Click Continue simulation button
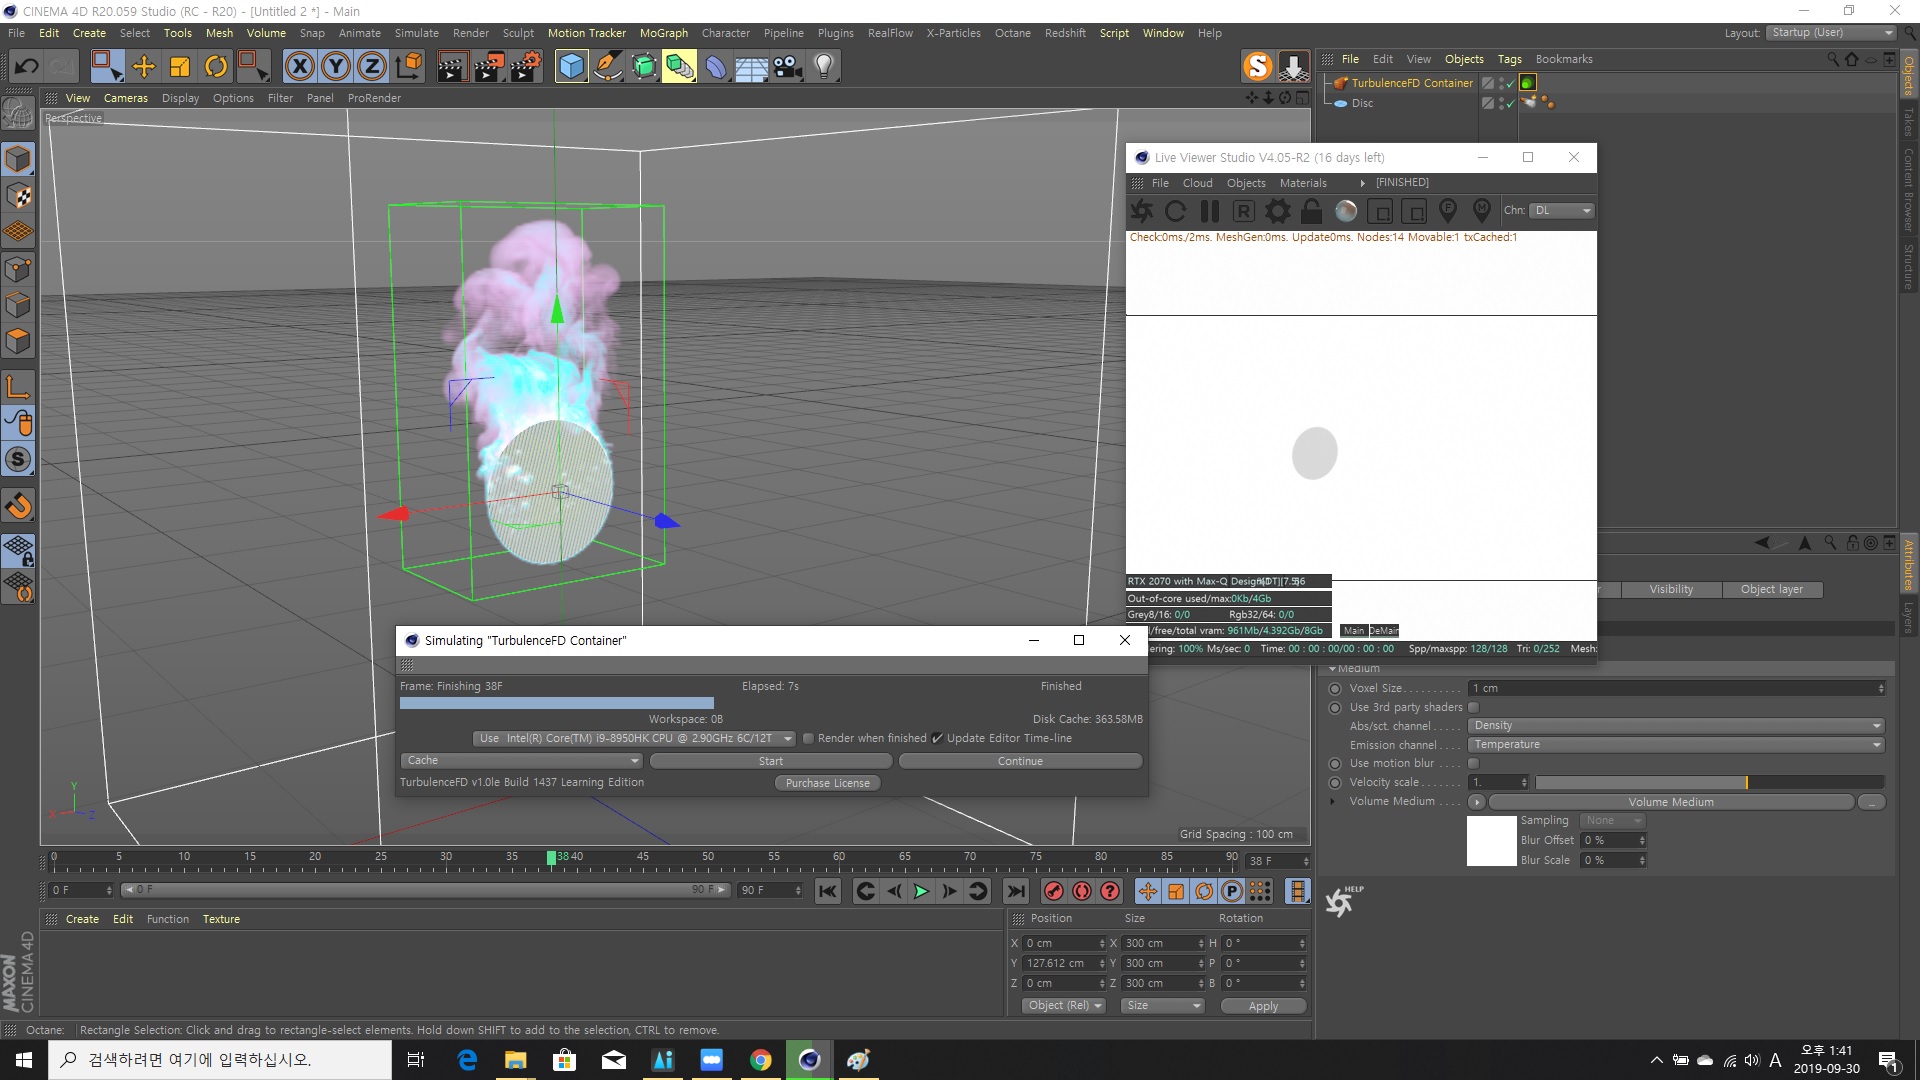1920x1080 pixels. (1020, 761)
